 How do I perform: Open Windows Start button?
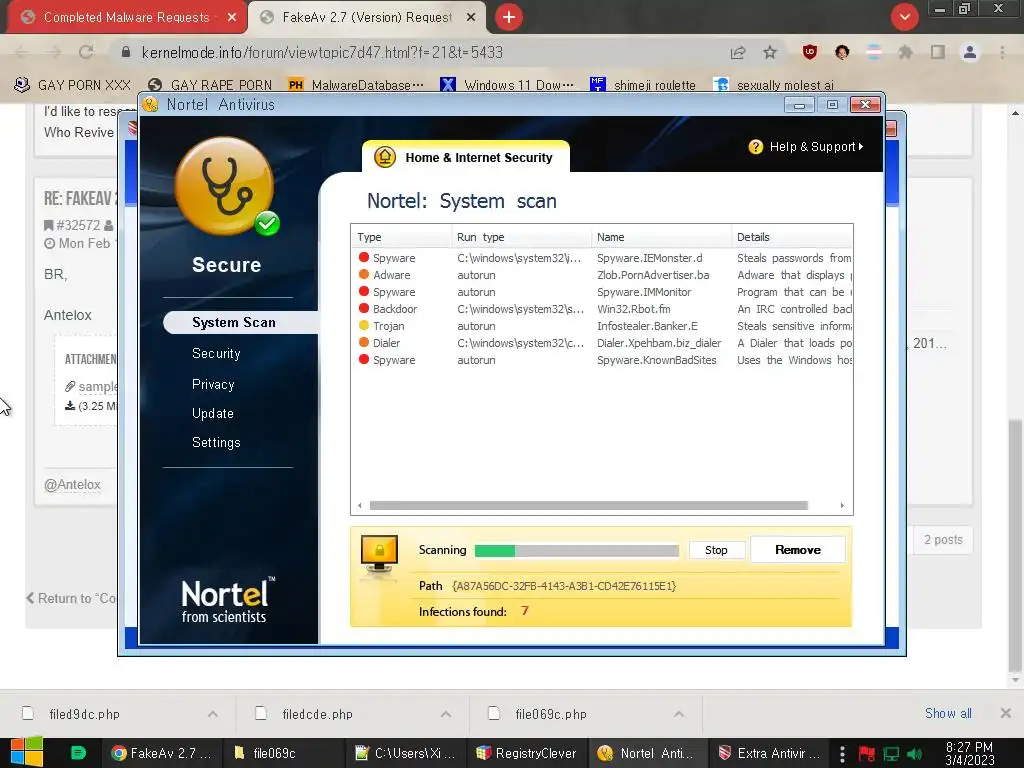(27, 752)
